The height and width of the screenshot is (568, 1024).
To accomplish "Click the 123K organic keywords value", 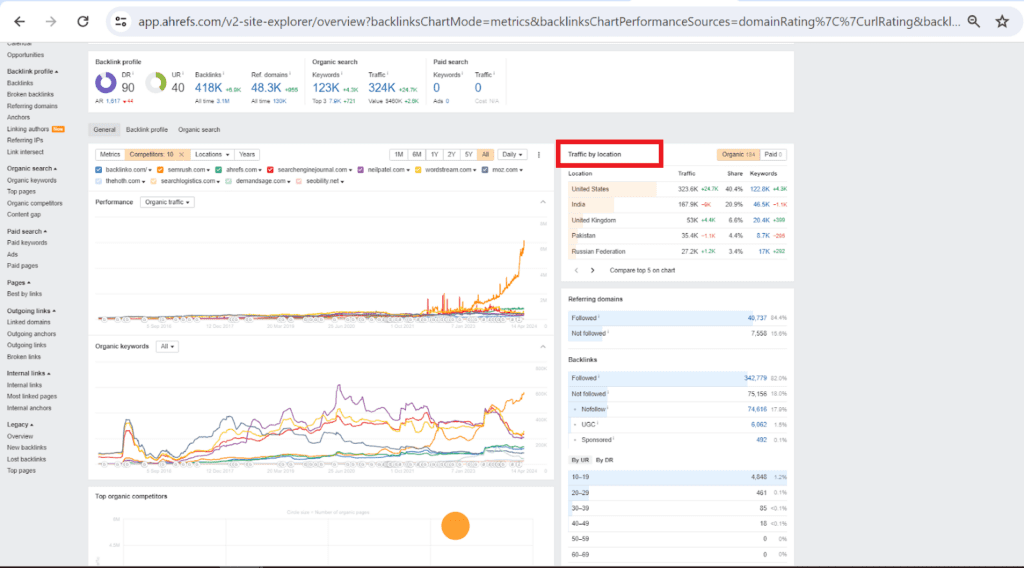I will [326, 88].
